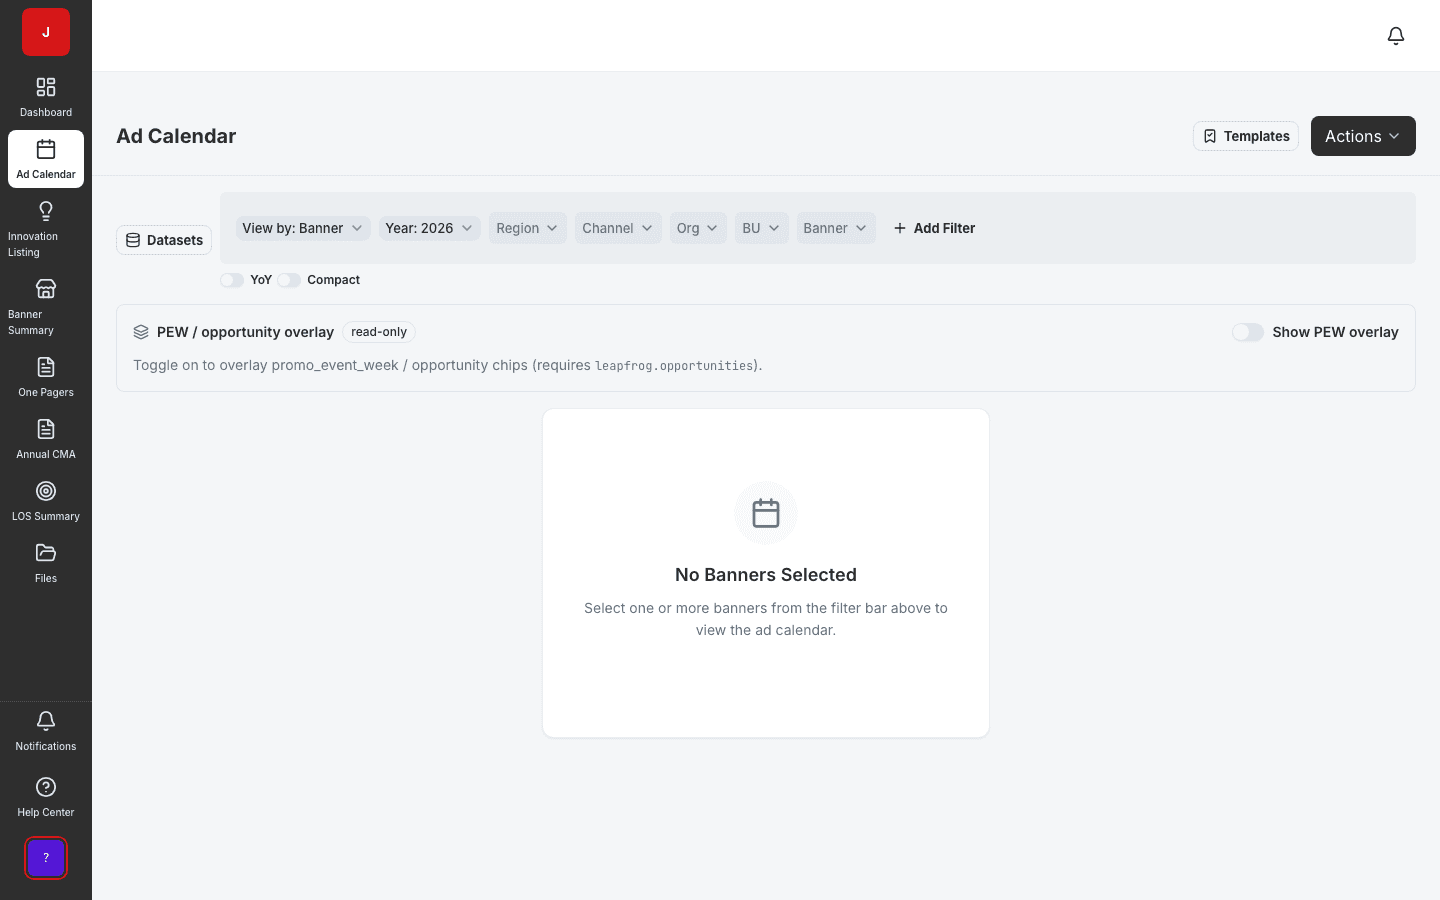This screenshot has width=1440, height=900.
Task: Open Help Center question icon
Action: (x=46, y=787)
